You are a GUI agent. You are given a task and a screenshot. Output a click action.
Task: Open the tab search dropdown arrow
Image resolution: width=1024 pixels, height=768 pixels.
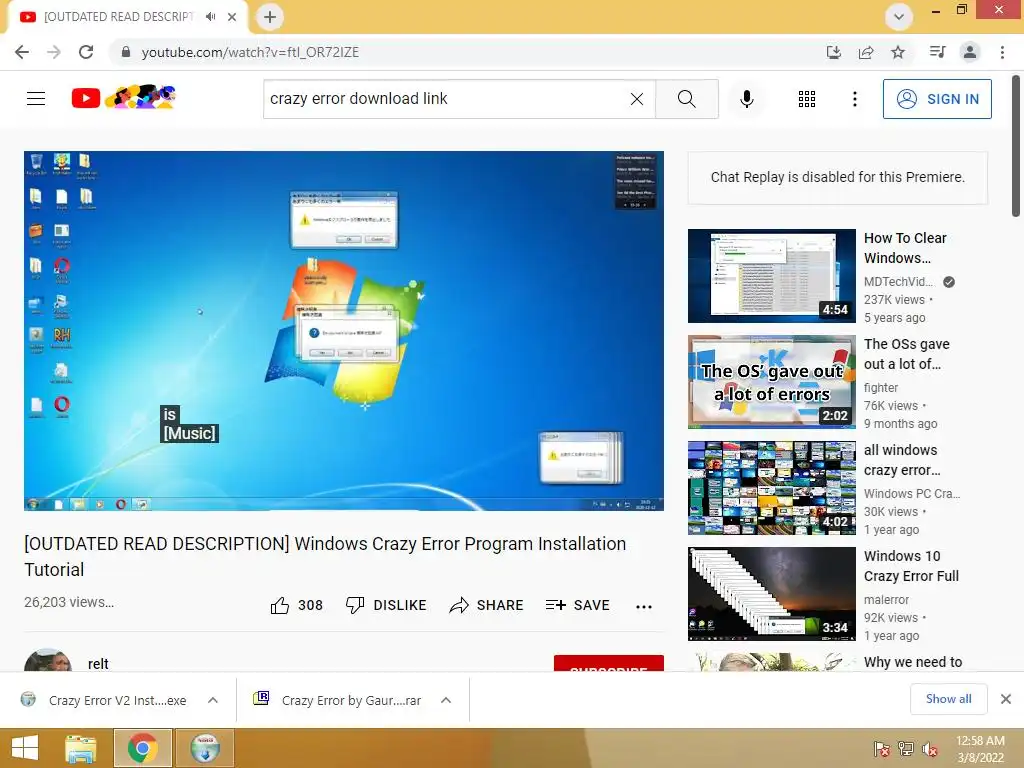click(x=899, y=17)
